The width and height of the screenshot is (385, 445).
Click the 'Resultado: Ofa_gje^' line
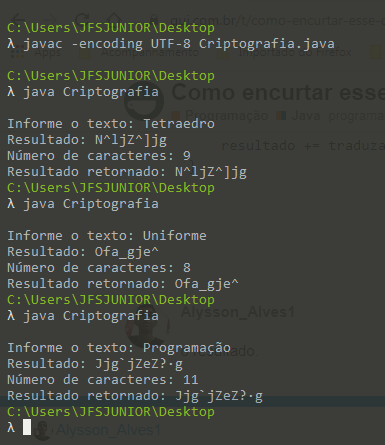point(83,252)
